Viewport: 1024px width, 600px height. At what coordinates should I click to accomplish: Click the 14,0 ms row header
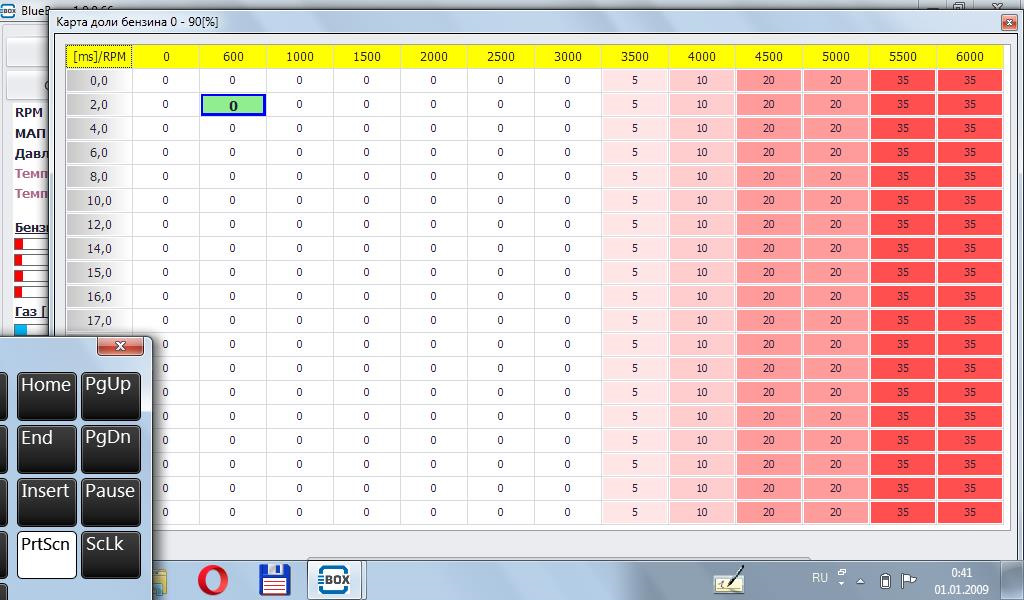tap(99, 249)
